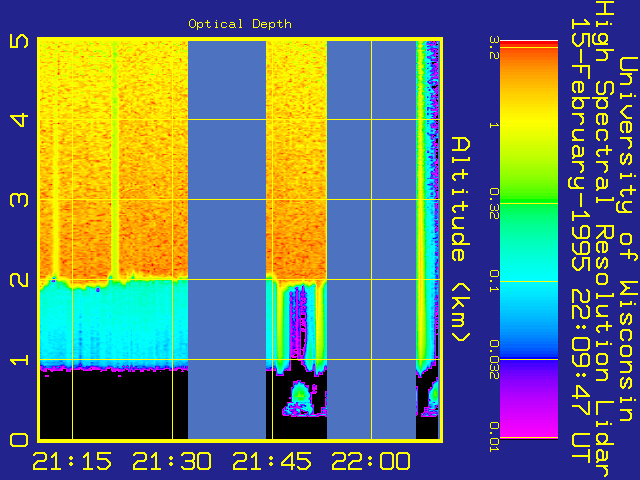Click the wide blue data gap after 21:30
The height and width of the screenshot is (480, 640).
point(227,240)
